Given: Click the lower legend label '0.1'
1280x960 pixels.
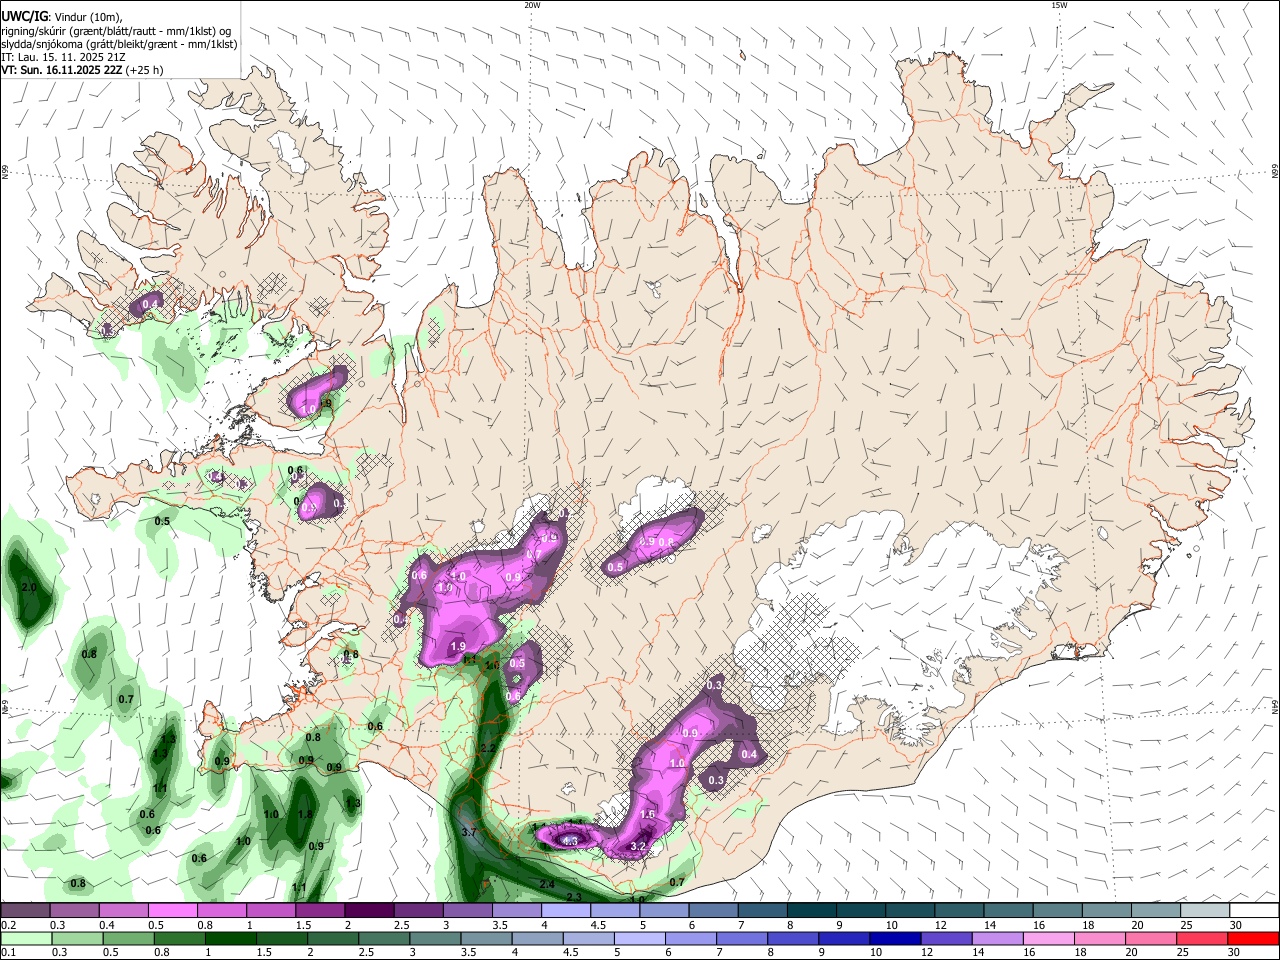Looking at the screenshot, I should (x=8, y=953).
